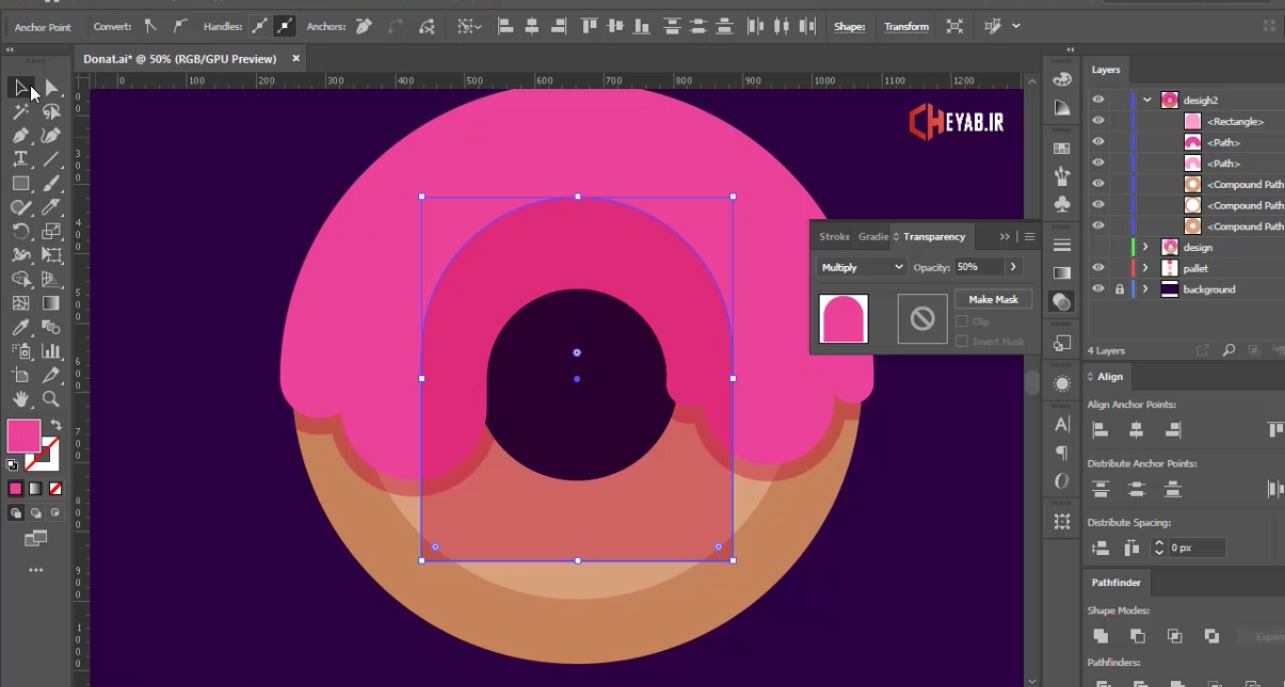
Task: Click Change Screen Mode icon
Action: click(36, 539)
